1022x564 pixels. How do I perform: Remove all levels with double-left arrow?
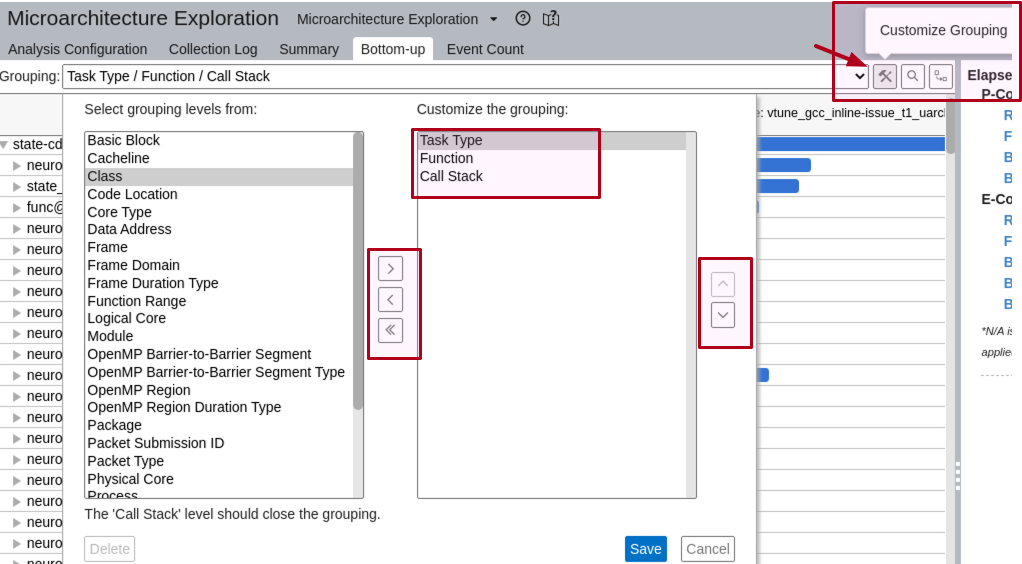(390, 330)
